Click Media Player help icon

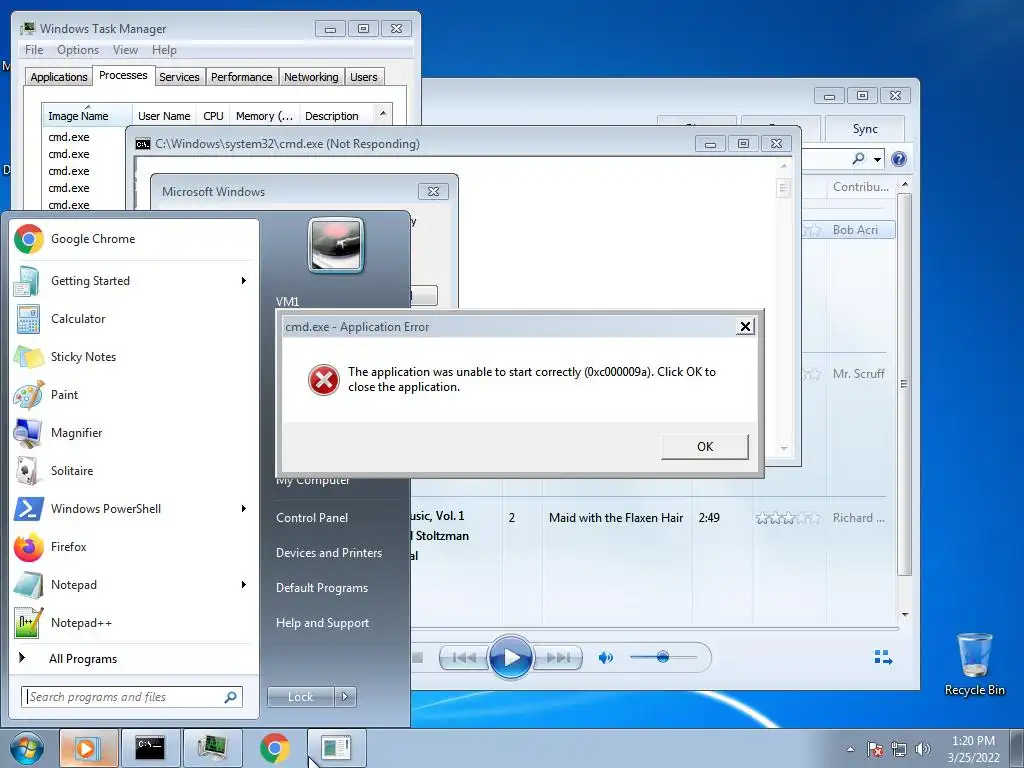click(x=899, y=159)
